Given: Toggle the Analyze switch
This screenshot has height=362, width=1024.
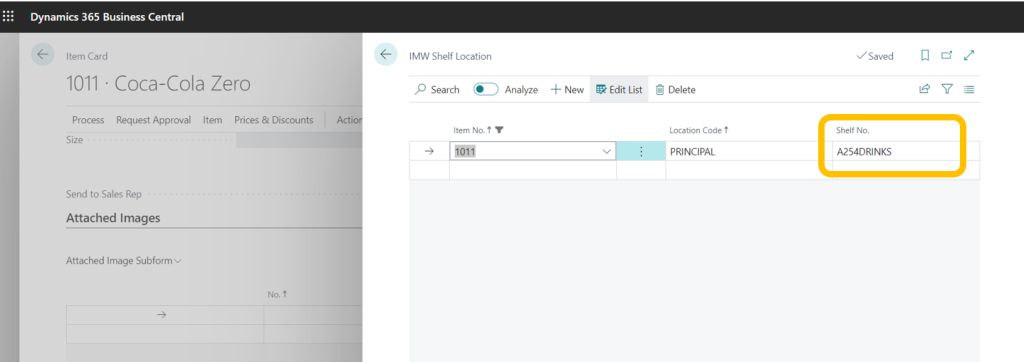Looking at the screenshot, I should (486, 90).
